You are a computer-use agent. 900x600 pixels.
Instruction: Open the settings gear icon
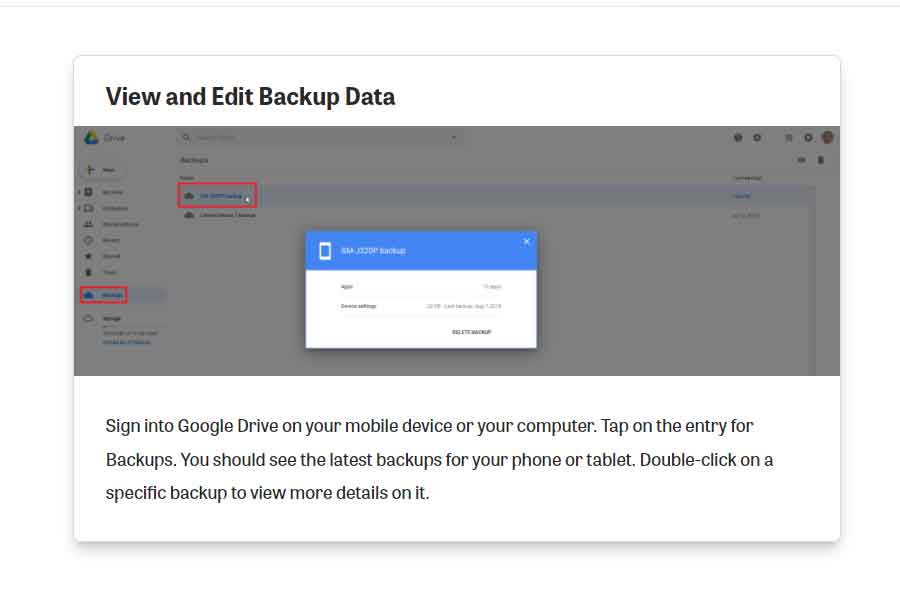point(757,138)
